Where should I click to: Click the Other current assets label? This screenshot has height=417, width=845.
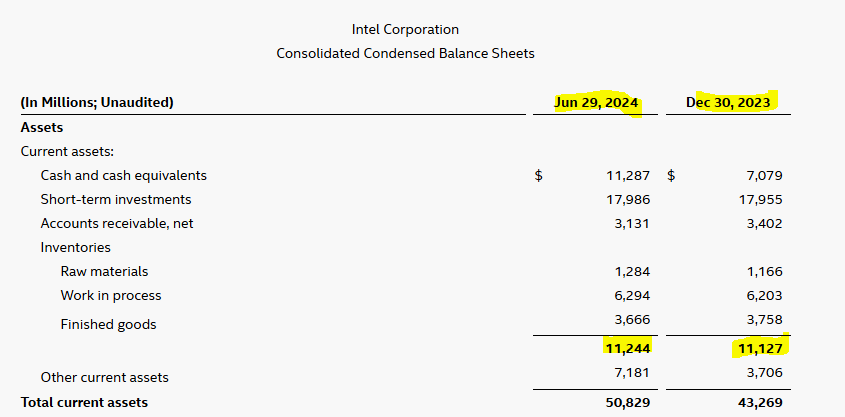(x=105, y=377)
